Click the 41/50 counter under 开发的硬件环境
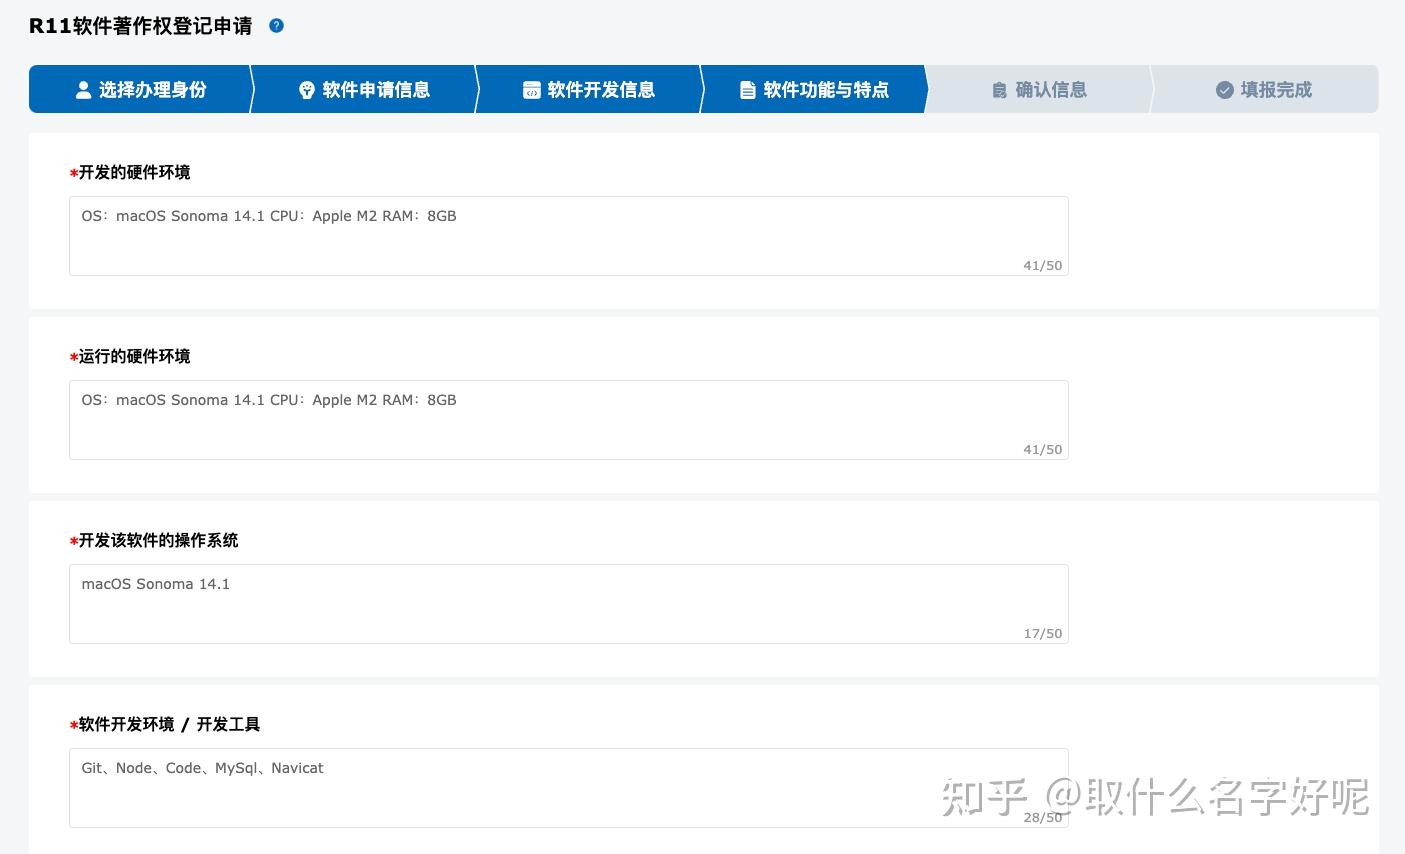This screenshot has width=1405, height=854. point(1043,266)
